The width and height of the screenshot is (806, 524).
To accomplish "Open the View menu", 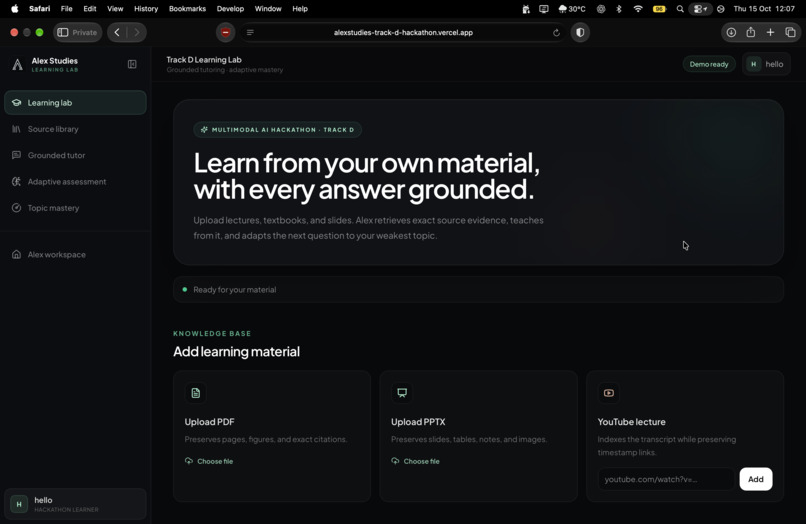I will point(115,9).
